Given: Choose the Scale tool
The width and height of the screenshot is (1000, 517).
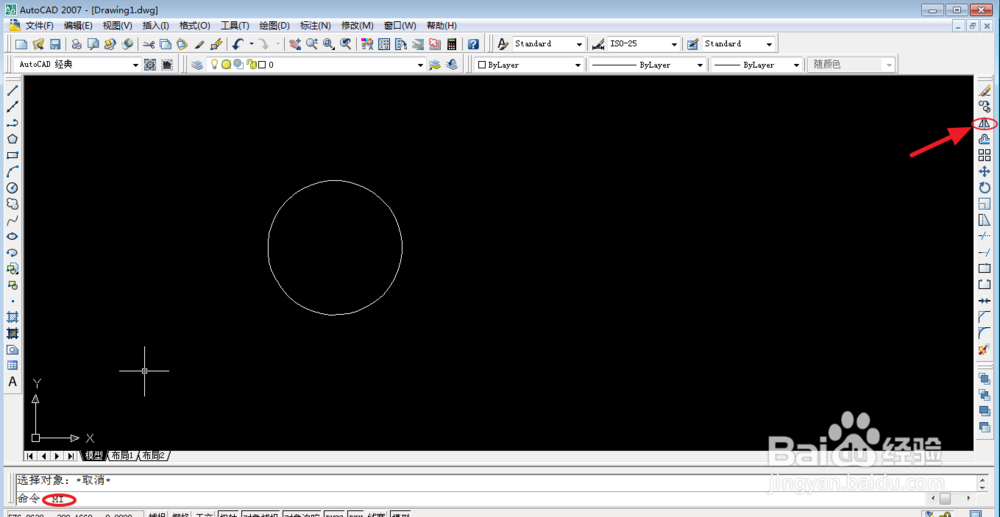Looking at the screenshot, I should (x=985, y=204).
